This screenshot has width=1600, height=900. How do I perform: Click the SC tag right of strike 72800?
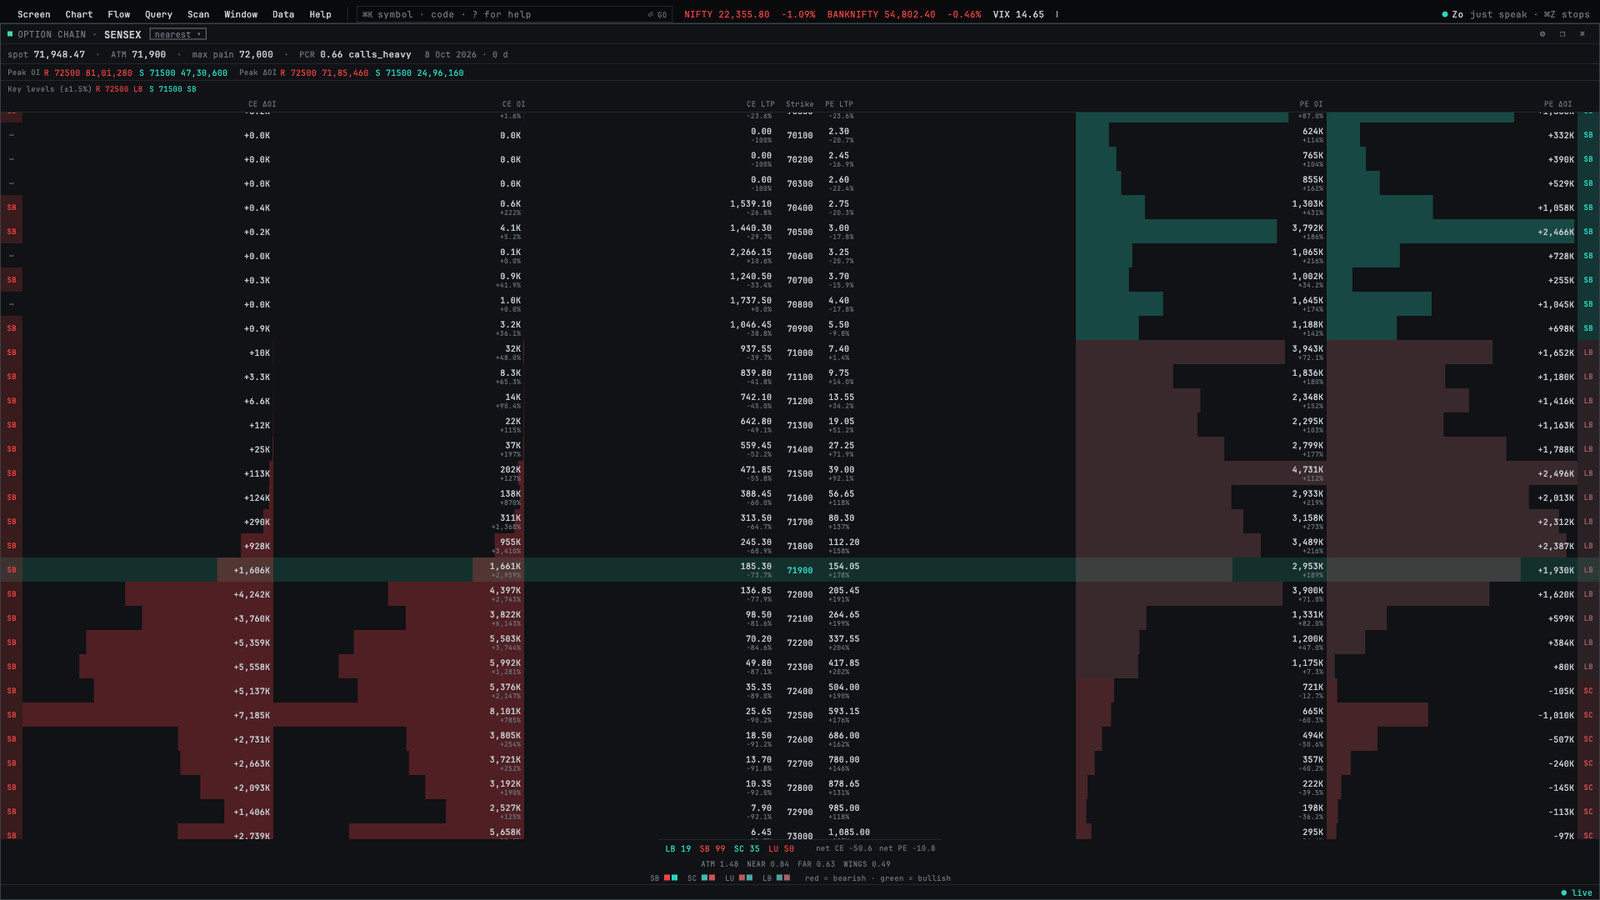tap(1588, 787)
